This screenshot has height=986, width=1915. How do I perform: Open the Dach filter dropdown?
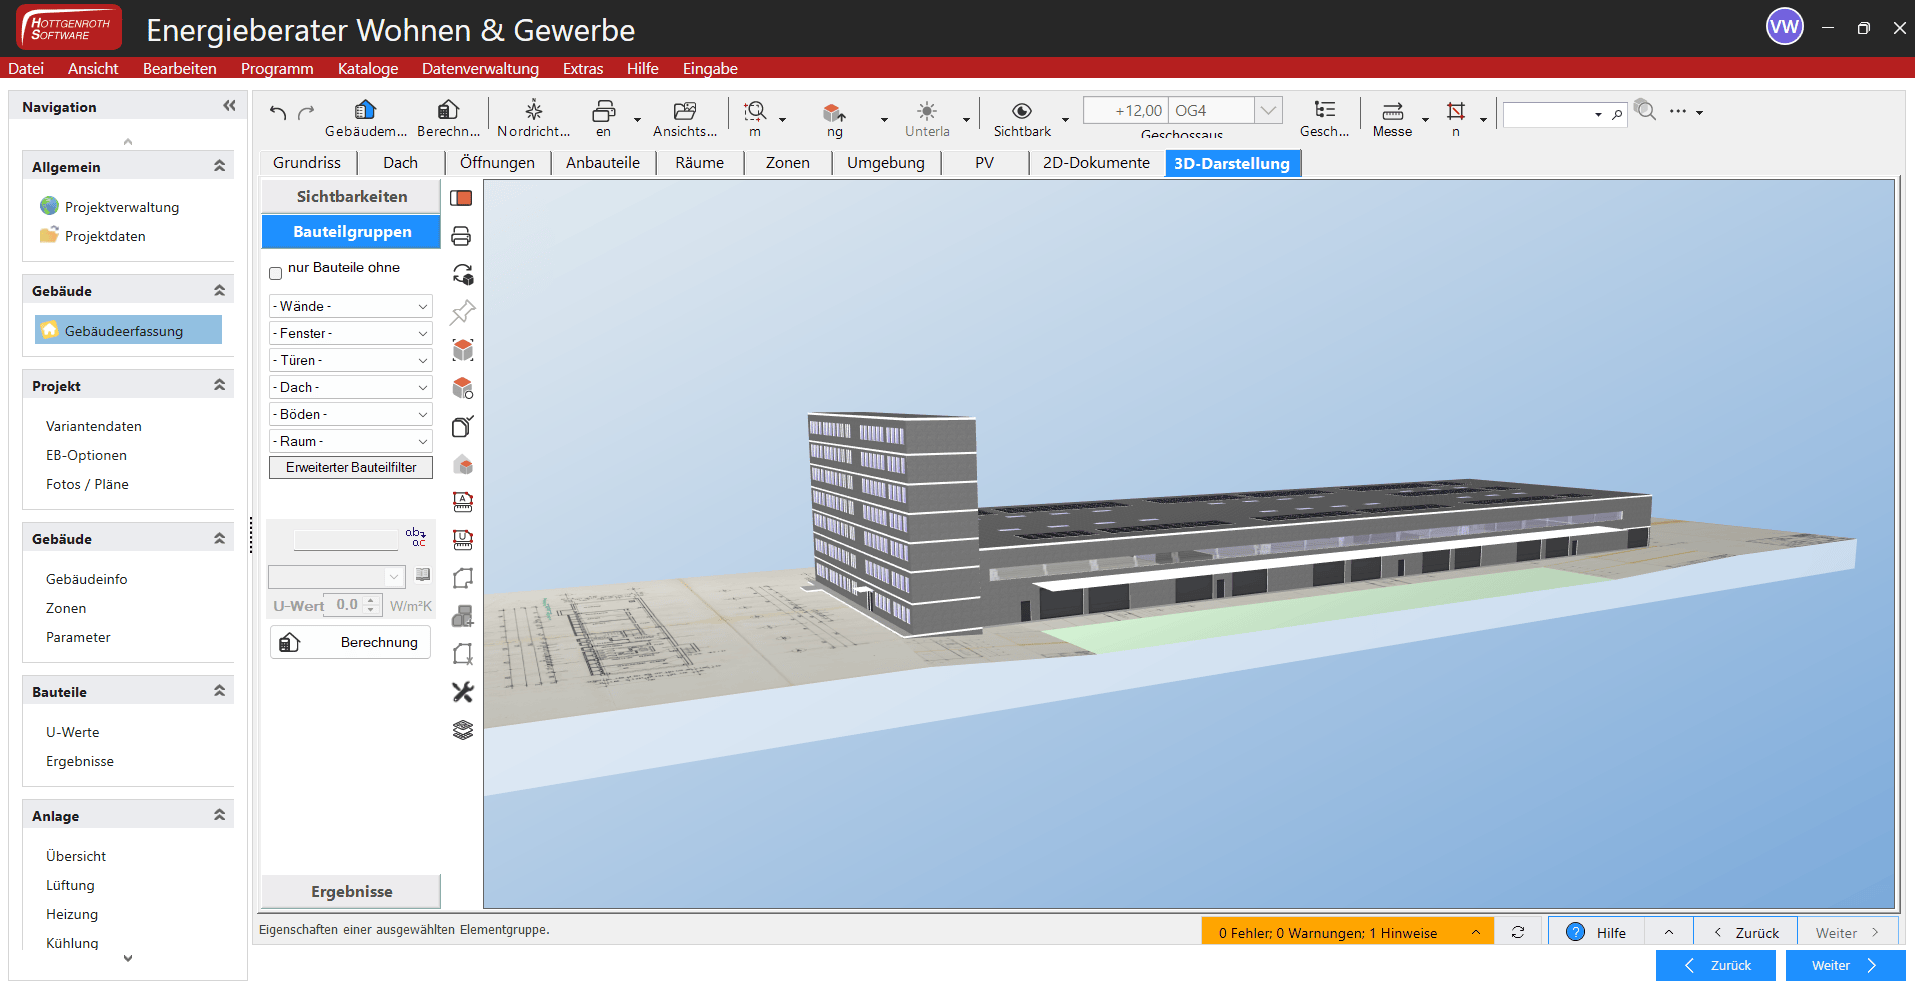351,387
